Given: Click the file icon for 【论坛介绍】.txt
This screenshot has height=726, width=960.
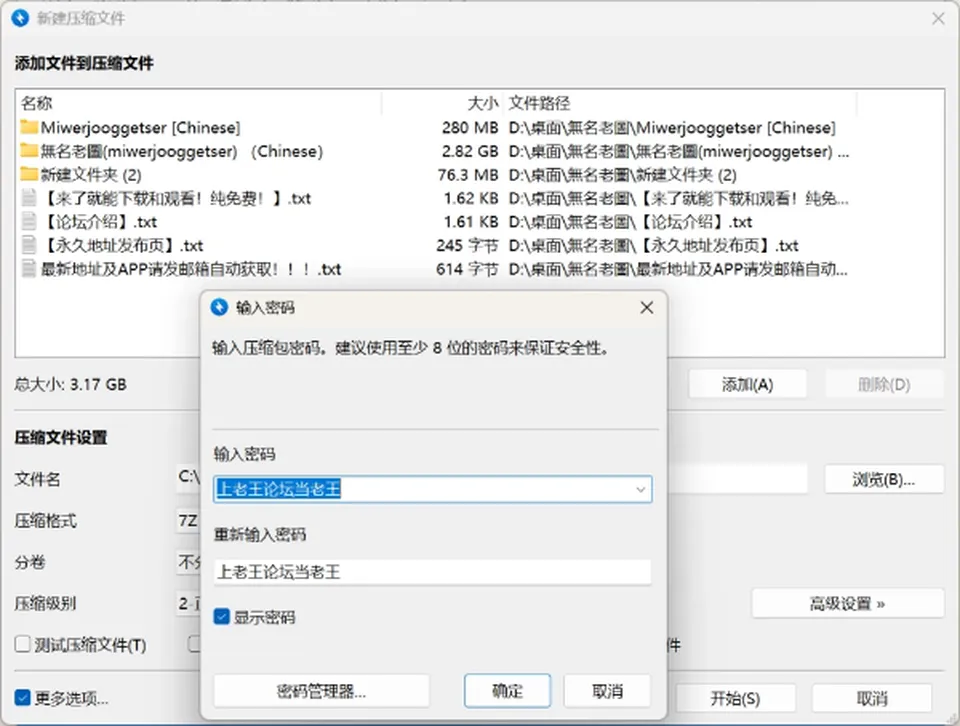Looking at the screenshot, I should click(x=29, y=222).
